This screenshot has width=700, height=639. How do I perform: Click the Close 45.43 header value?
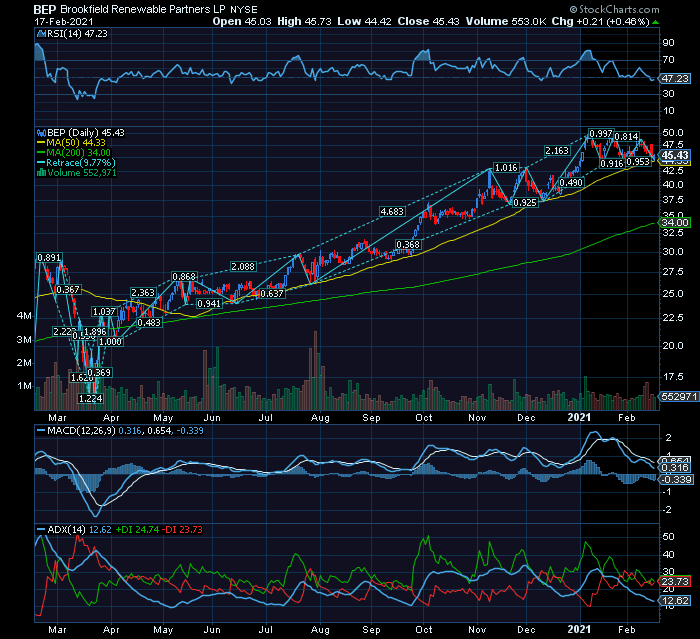point(429,21)
